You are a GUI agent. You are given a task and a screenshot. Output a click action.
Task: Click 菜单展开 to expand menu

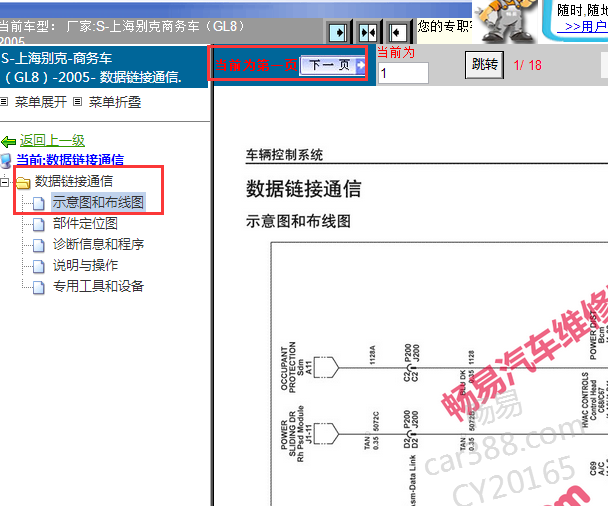(41, 102)
